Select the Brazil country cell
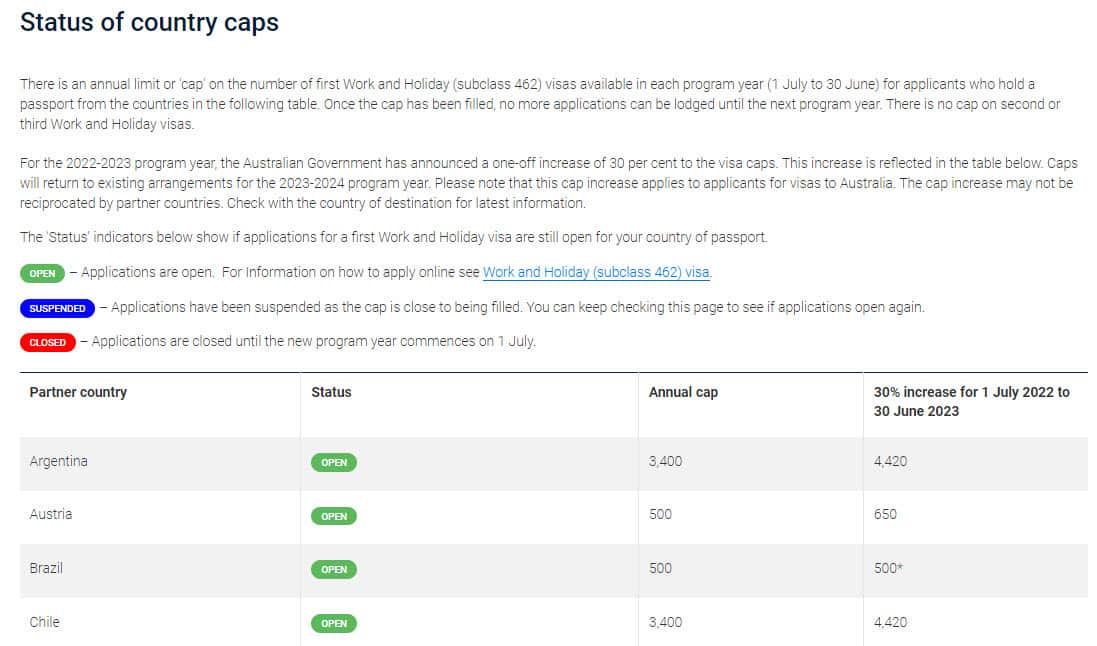The height and width of the screenshot is (646, 1097). coord(46,568)
